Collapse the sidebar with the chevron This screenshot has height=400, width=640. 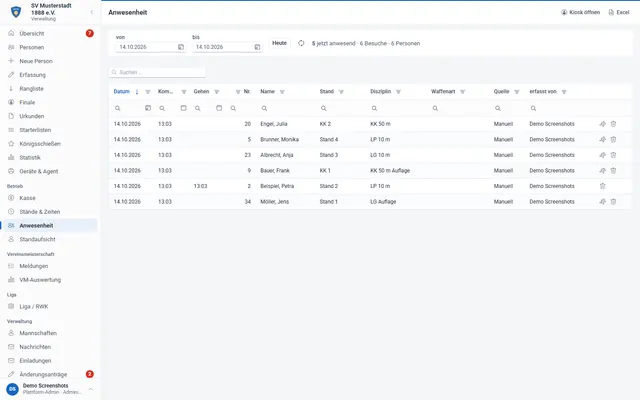[92, 12]
